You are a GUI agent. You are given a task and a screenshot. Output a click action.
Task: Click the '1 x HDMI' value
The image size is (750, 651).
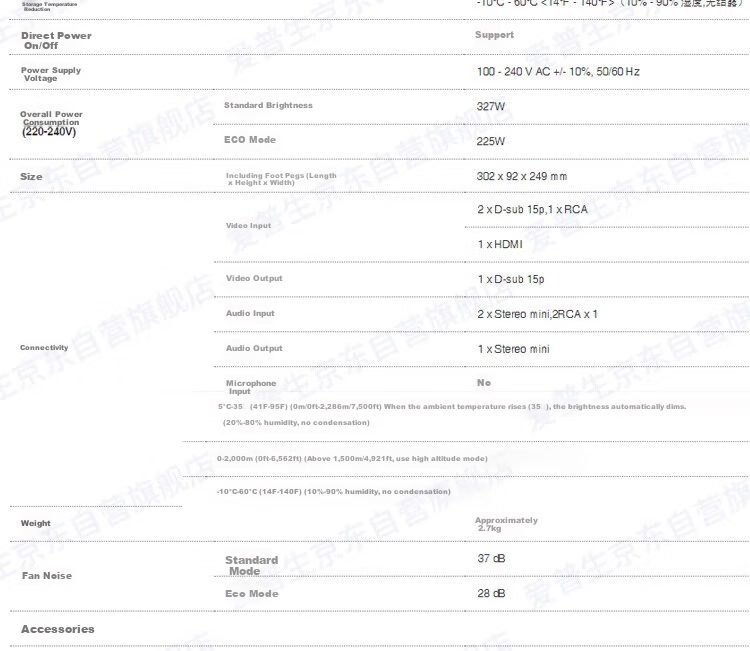click(500, 244)
